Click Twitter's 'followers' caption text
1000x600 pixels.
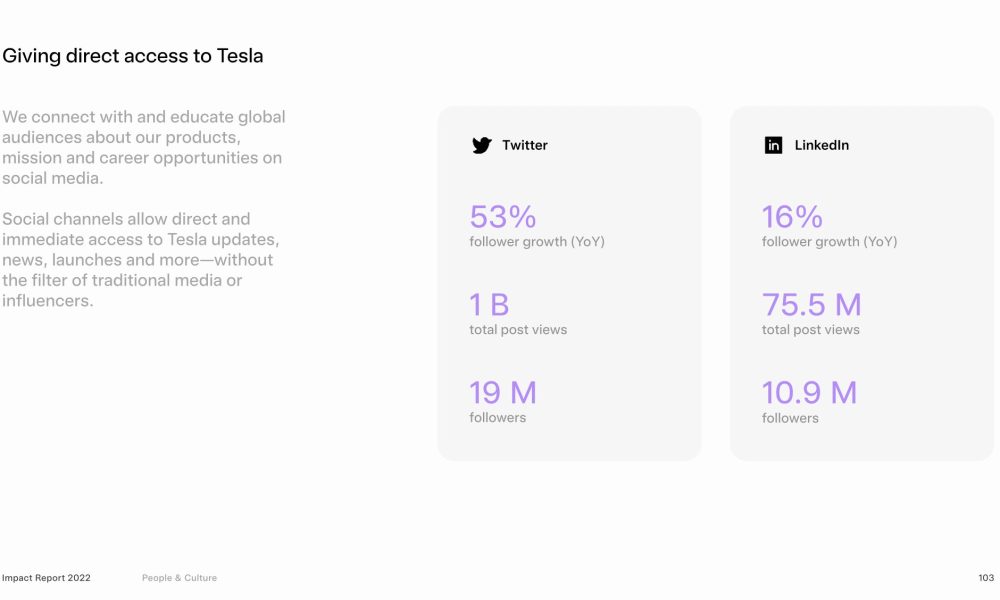pos(497,418)
